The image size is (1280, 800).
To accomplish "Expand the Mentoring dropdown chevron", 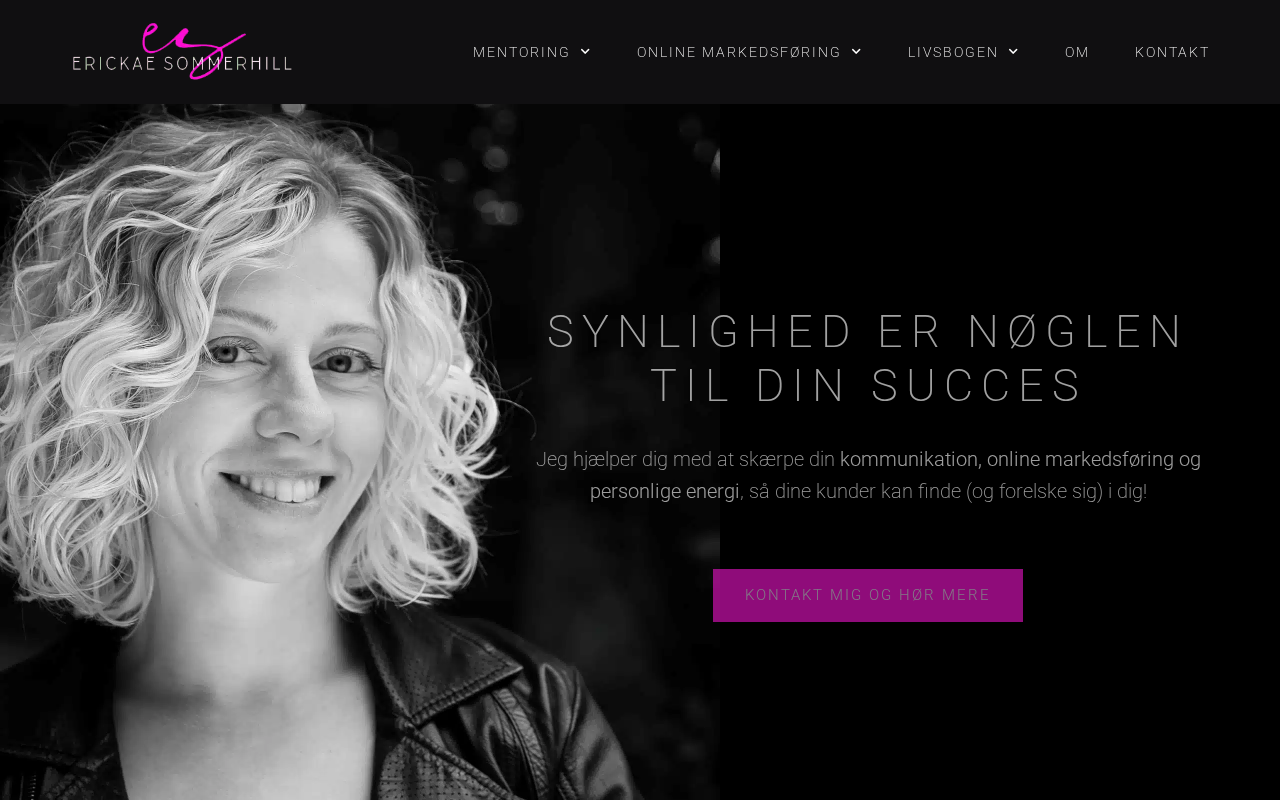I will (585, 52).
